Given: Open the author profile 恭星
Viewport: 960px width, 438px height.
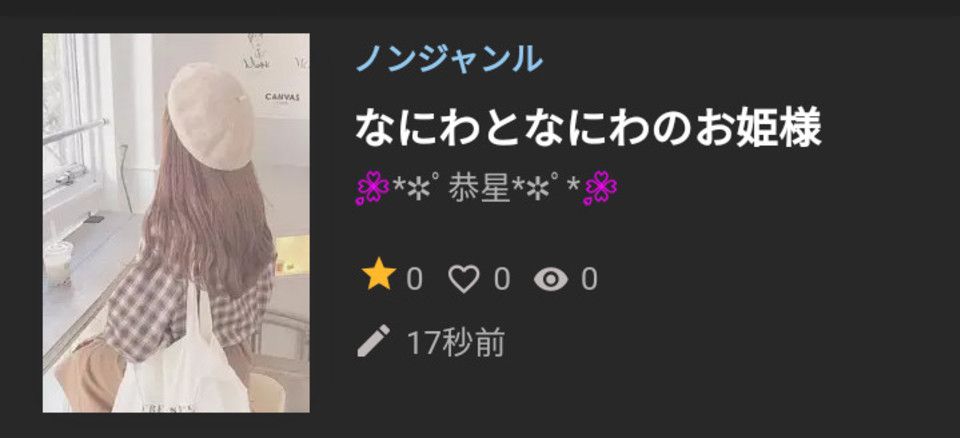Looking at the screenshot, I should 479,188.
